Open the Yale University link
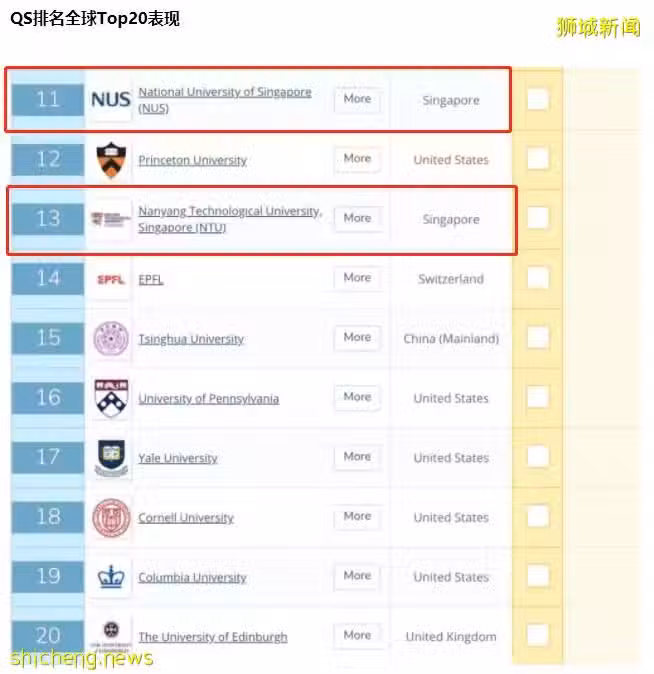This screenshot has width=654, height=674. (178, 458)
